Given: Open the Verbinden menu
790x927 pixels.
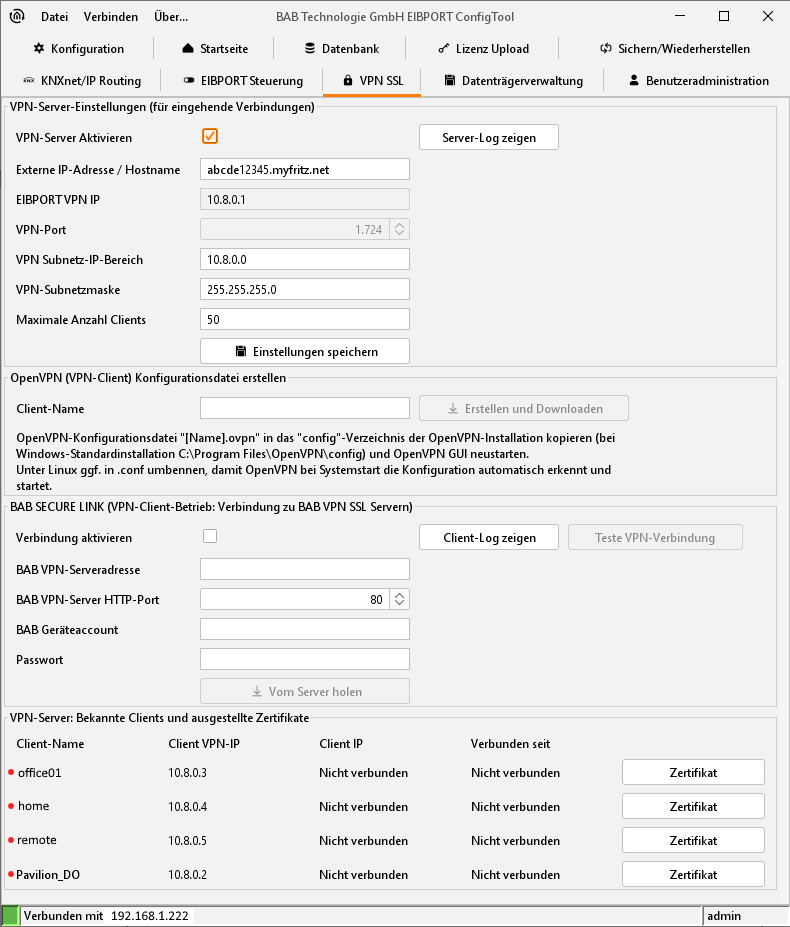Looking at the screenshot, I should pyautogui.click(x=112, y=17).
